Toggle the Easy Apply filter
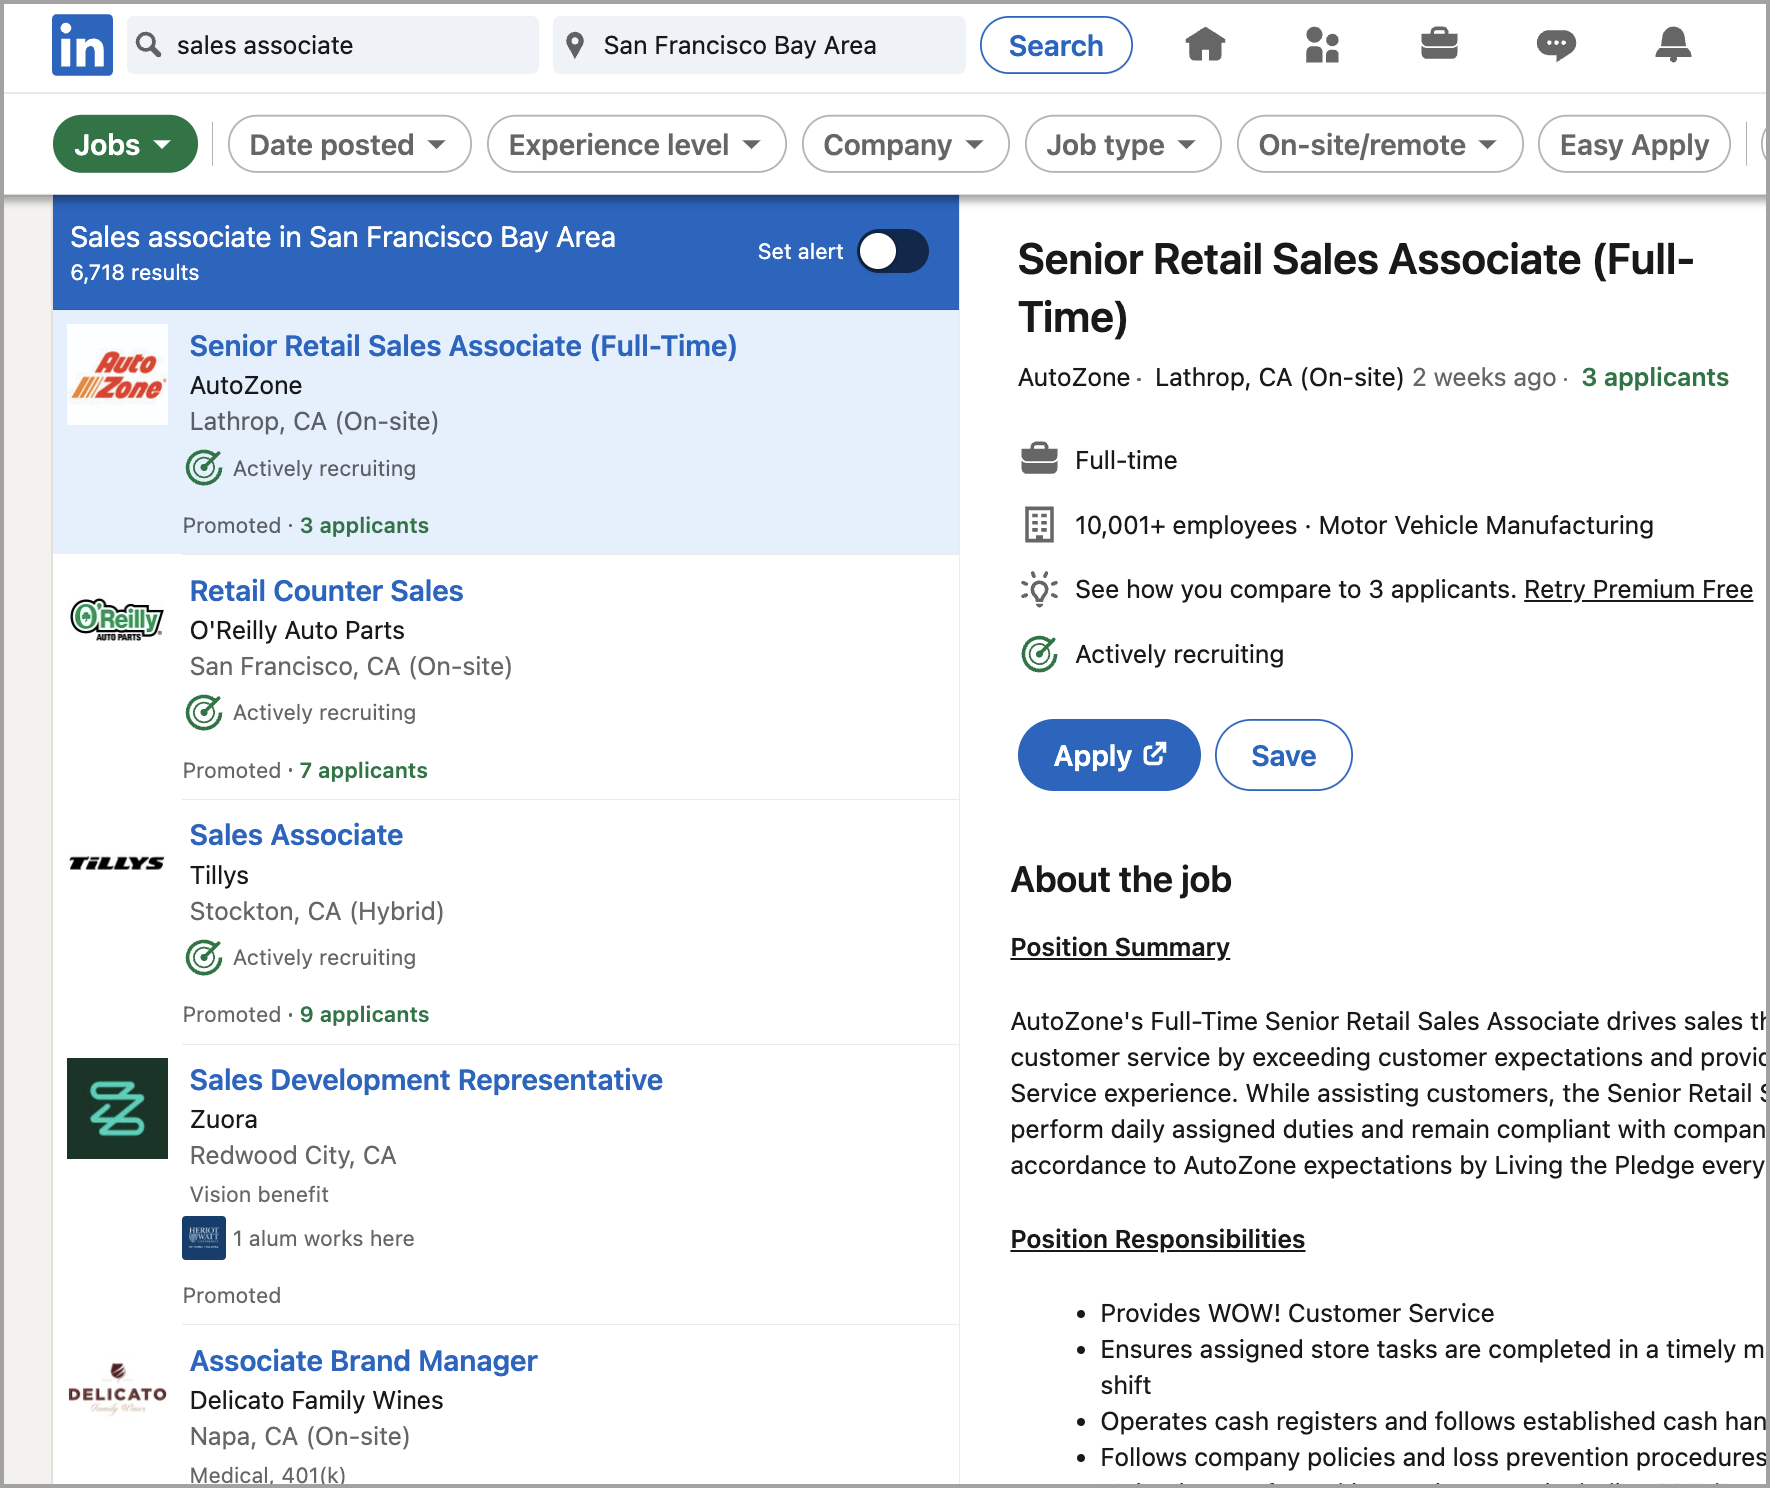The image size is (1770, 1488). point(1633,145)
